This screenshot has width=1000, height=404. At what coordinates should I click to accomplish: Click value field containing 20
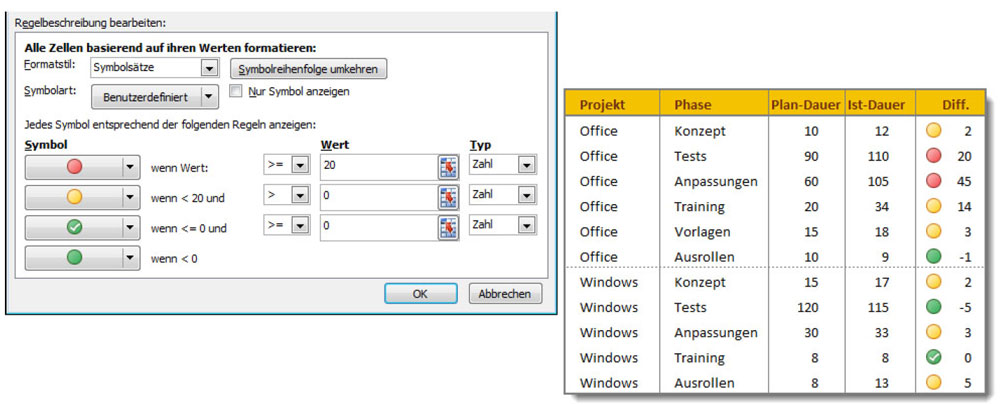pos(377,167)
